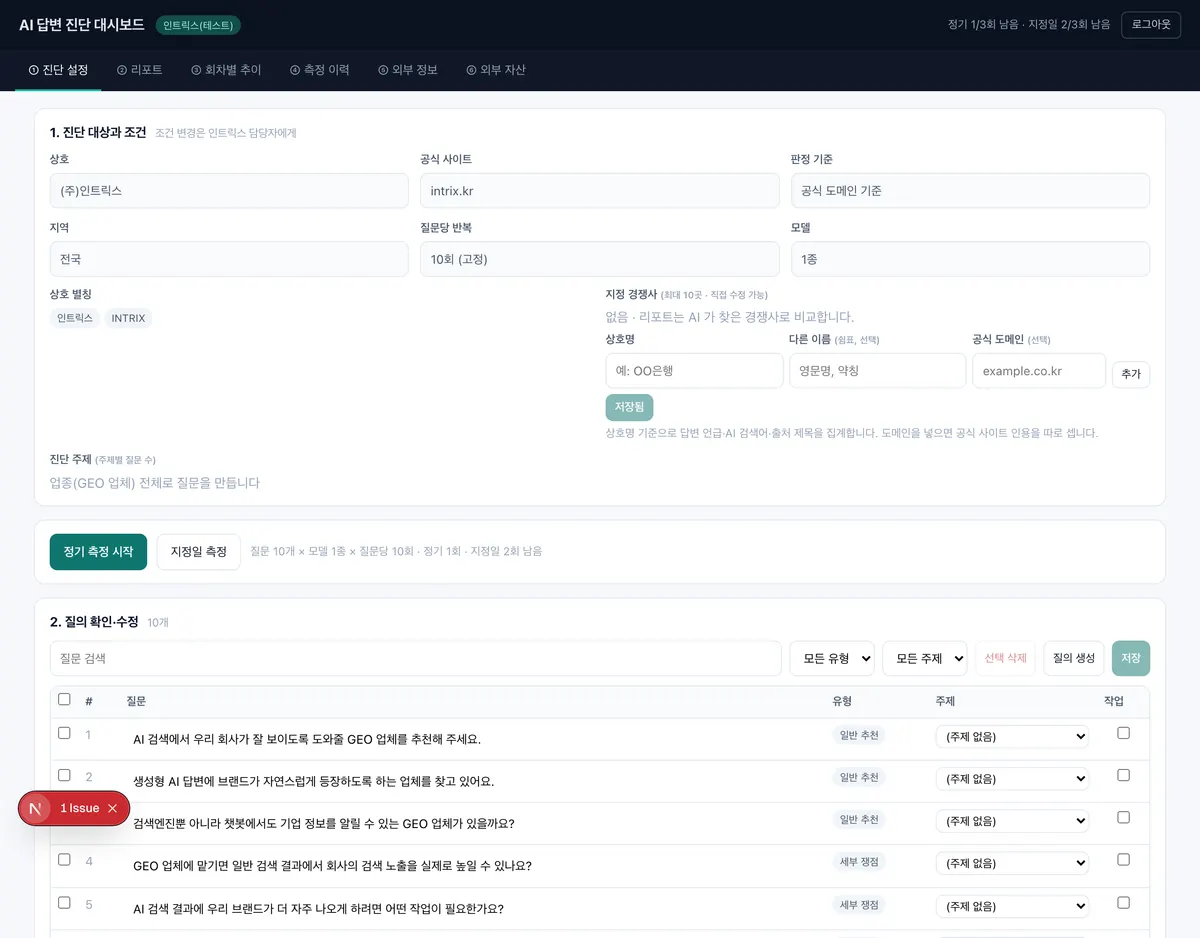Toggle the 작업 checkbox for question 4
1200x938 pixels.
[1123, 859]
